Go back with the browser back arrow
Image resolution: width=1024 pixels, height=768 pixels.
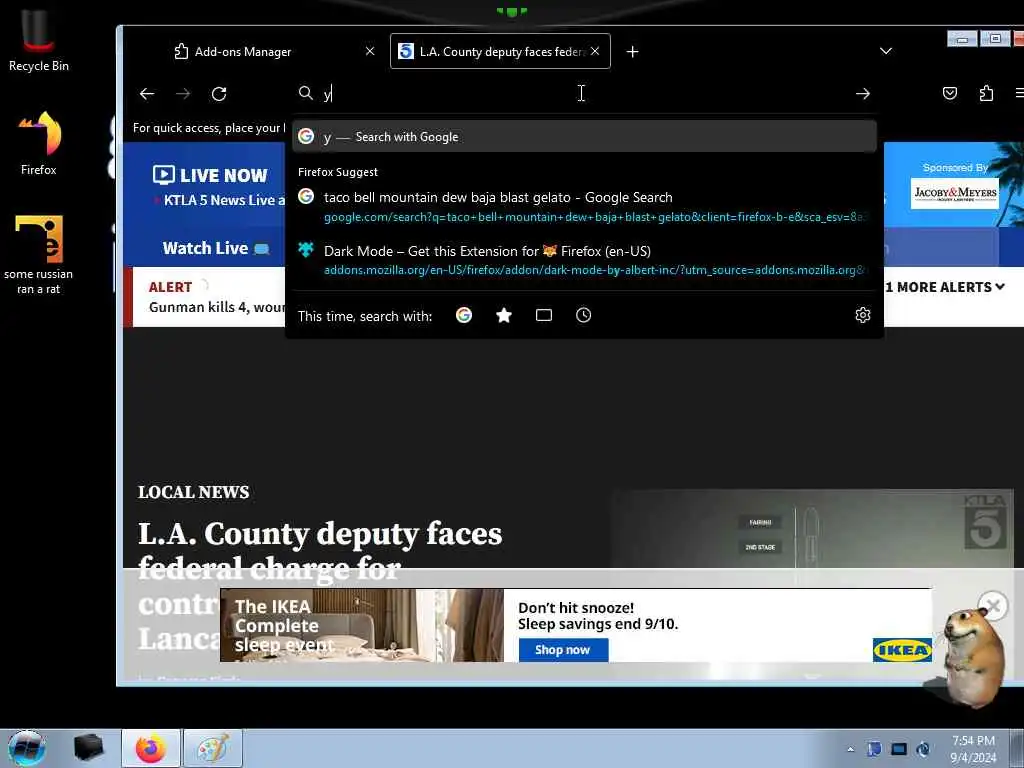click(147, 94)
